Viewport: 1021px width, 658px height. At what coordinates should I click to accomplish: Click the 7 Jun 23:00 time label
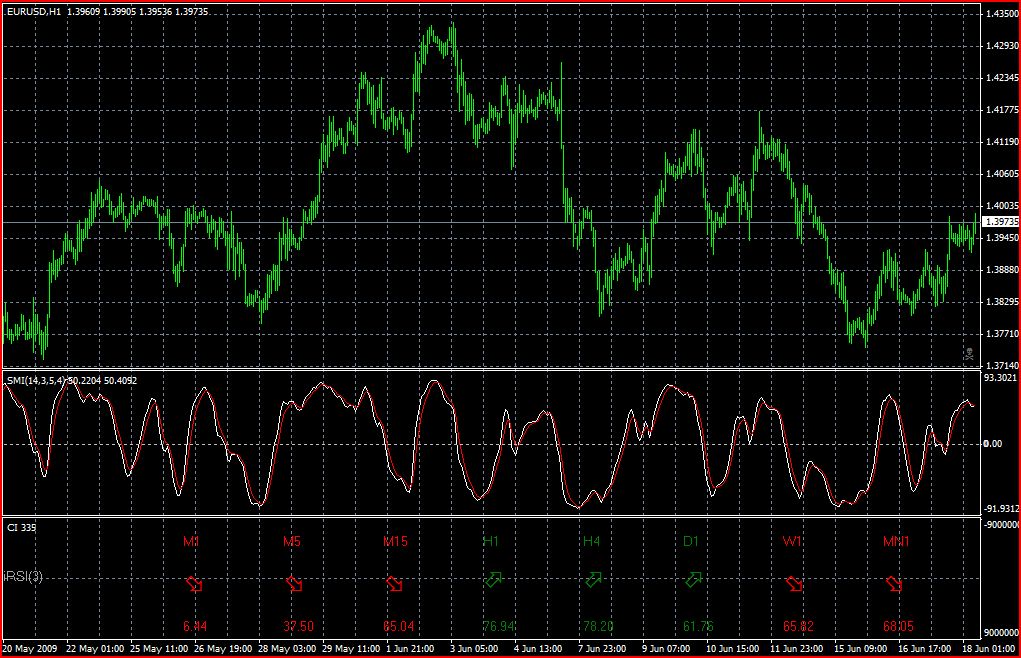click(x=602, y=648)
